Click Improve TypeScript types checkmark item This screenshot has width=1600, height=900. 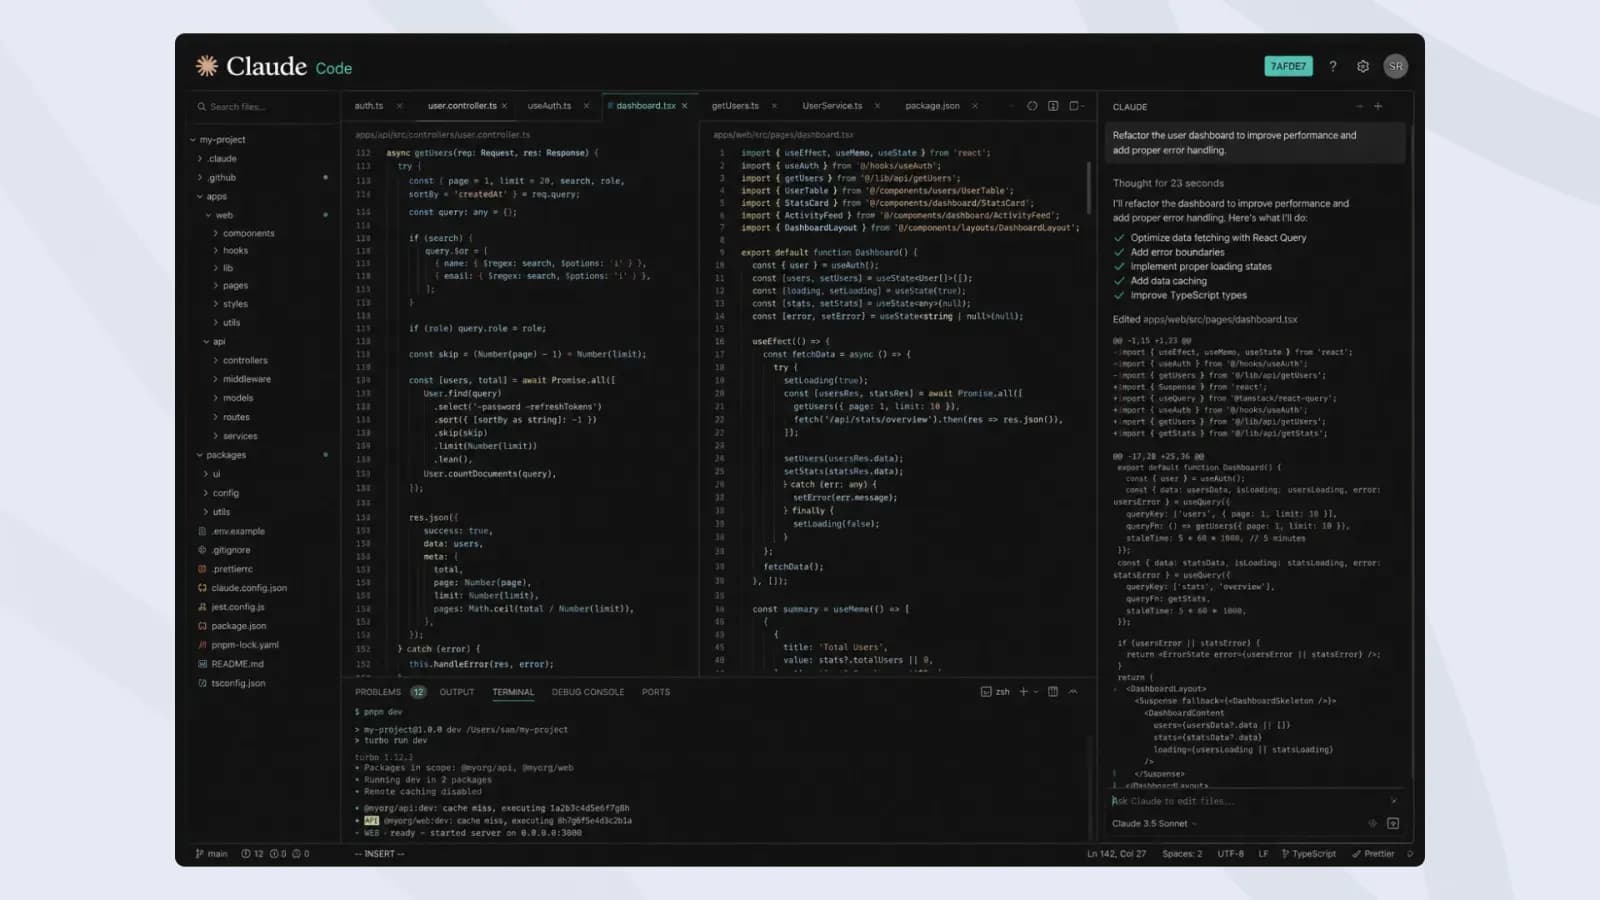pyautogui.click(x=1180, y=295)
